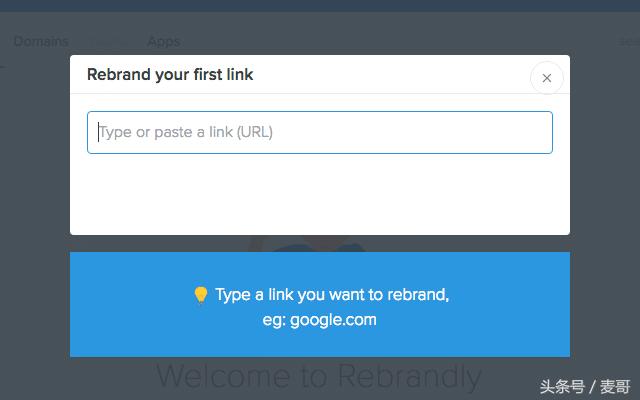Click the Type a link tip text
The image size is (640, 400).
(x=332, y=295)
